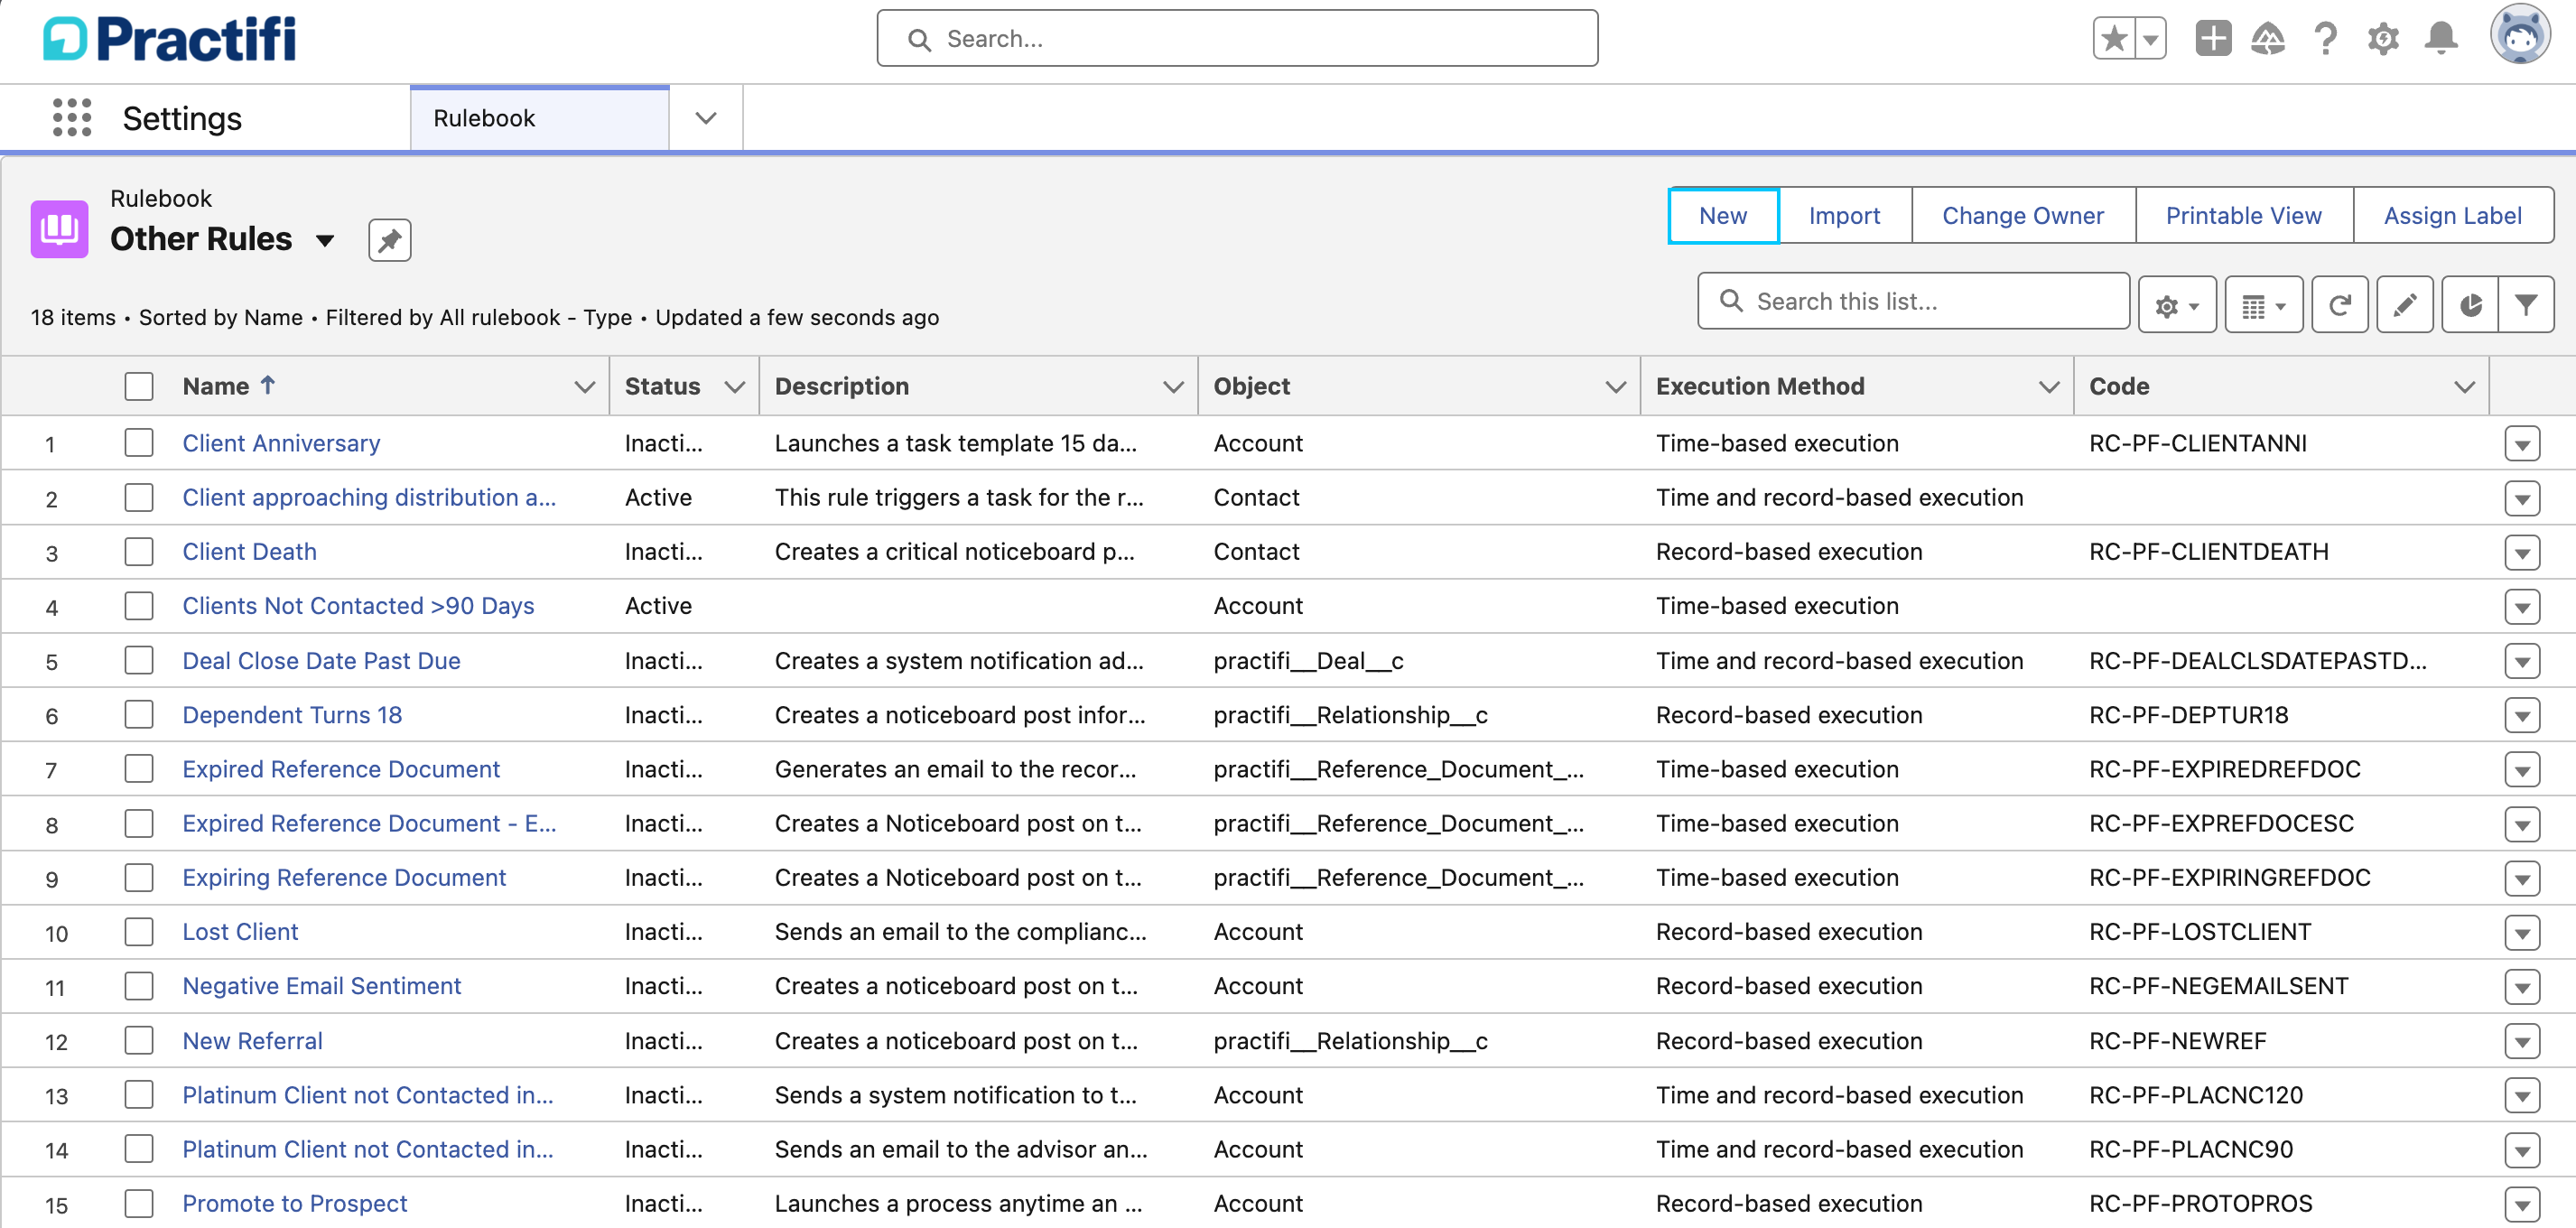
Task: Open the Name column menu chevron
Action: click(585, 387)
